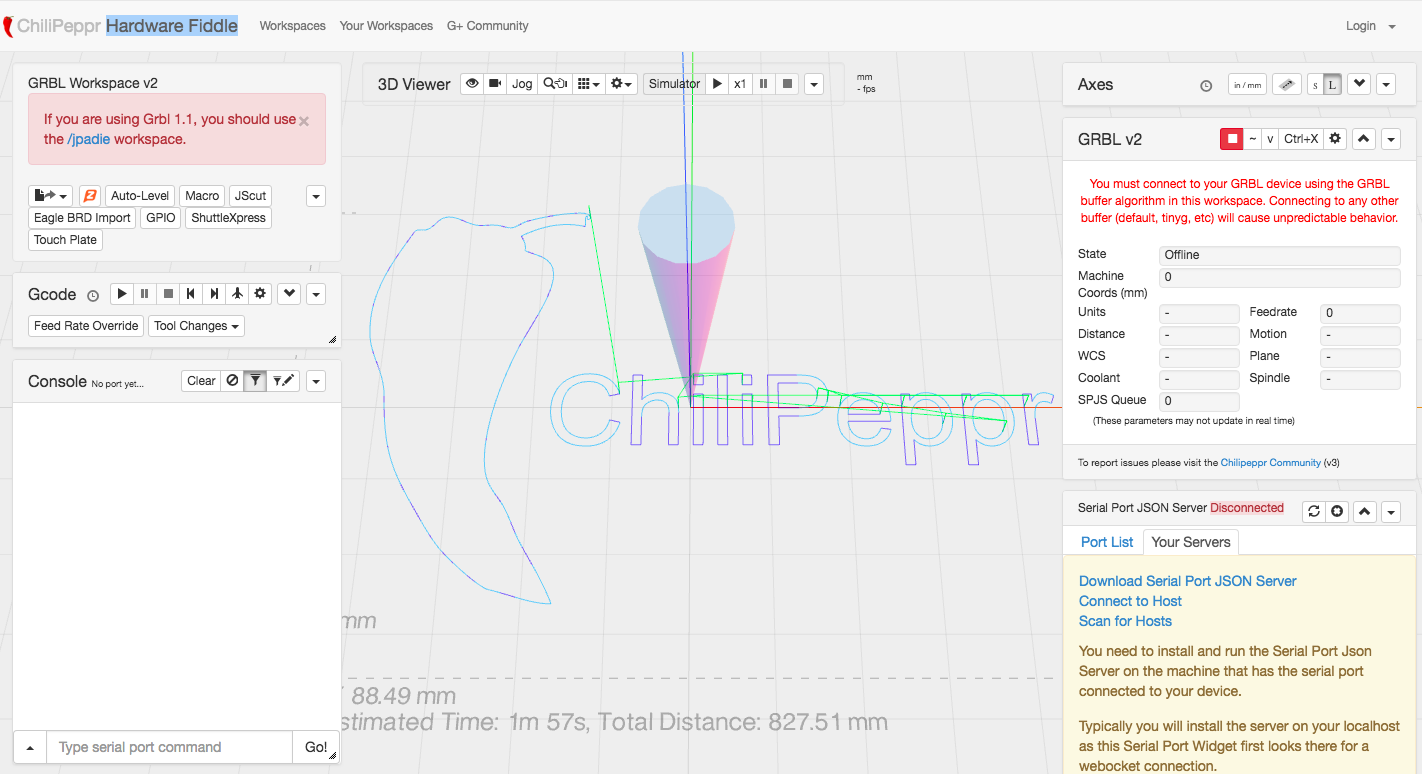
Task: Step back to previous Gcode line
Action: click(191, 294)
